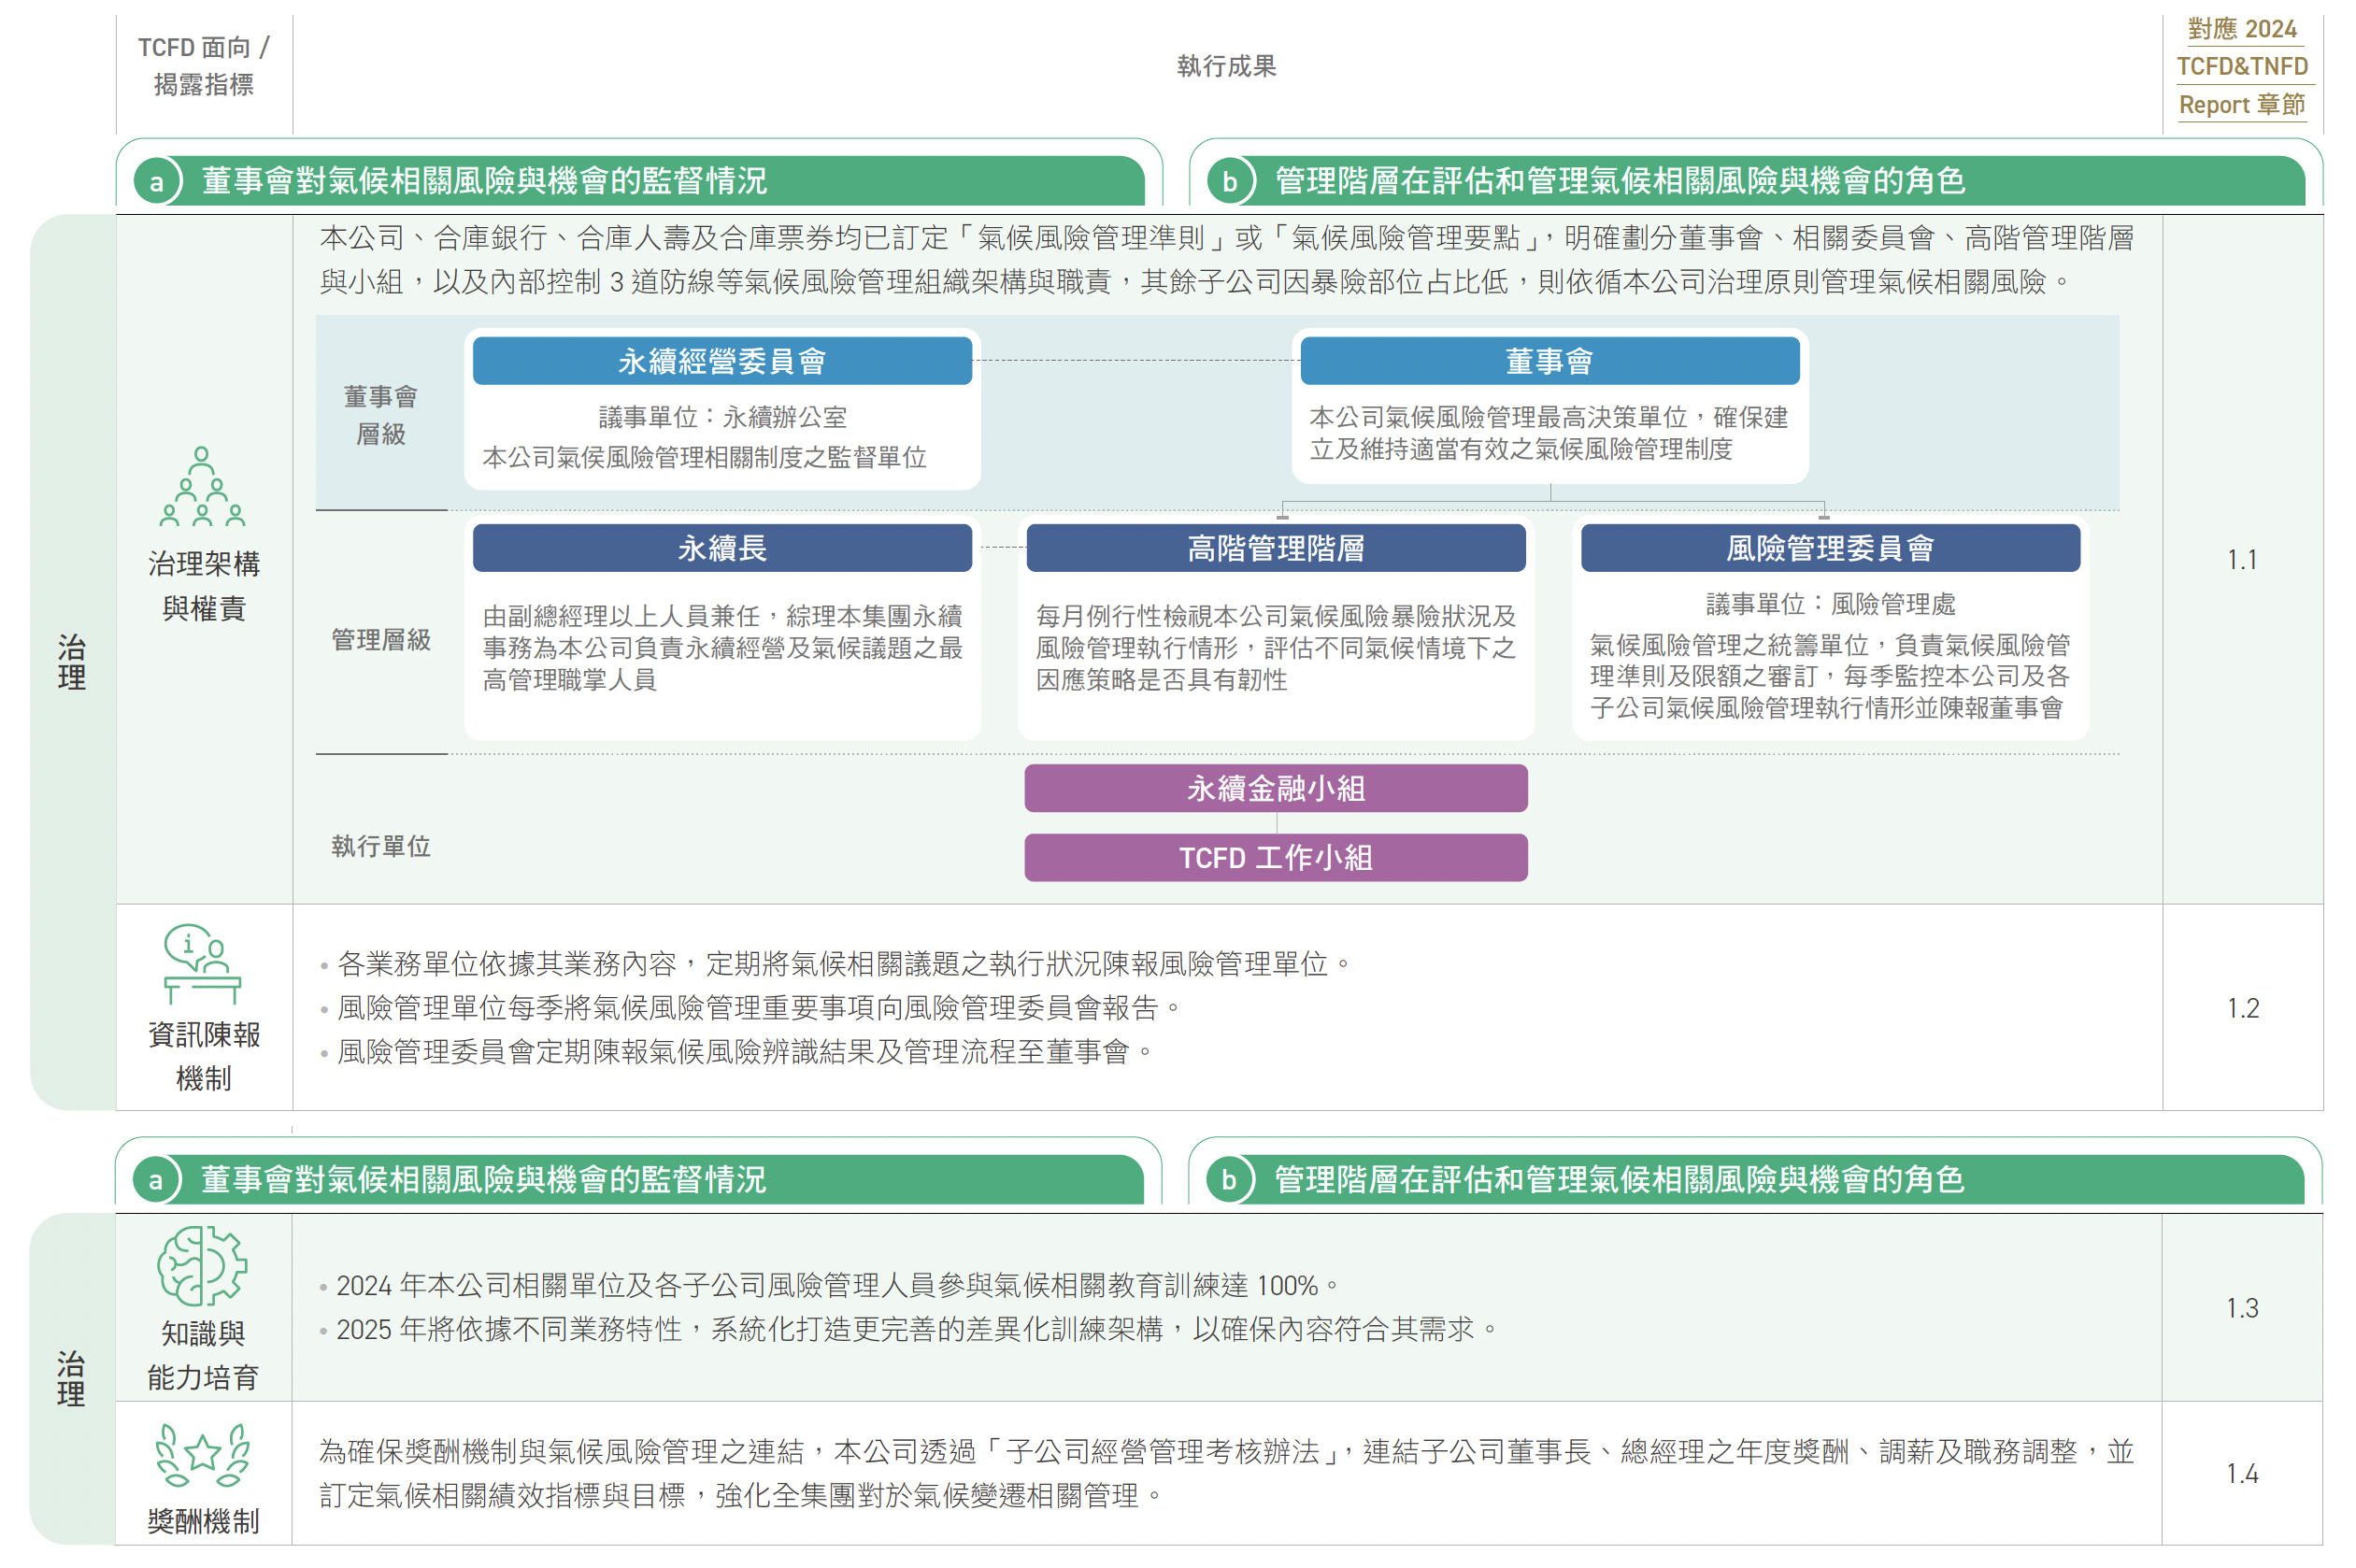The height and width of the screenshot is (1568, 2356).
Task: Select the 永續長 header box
Action: 722,548
